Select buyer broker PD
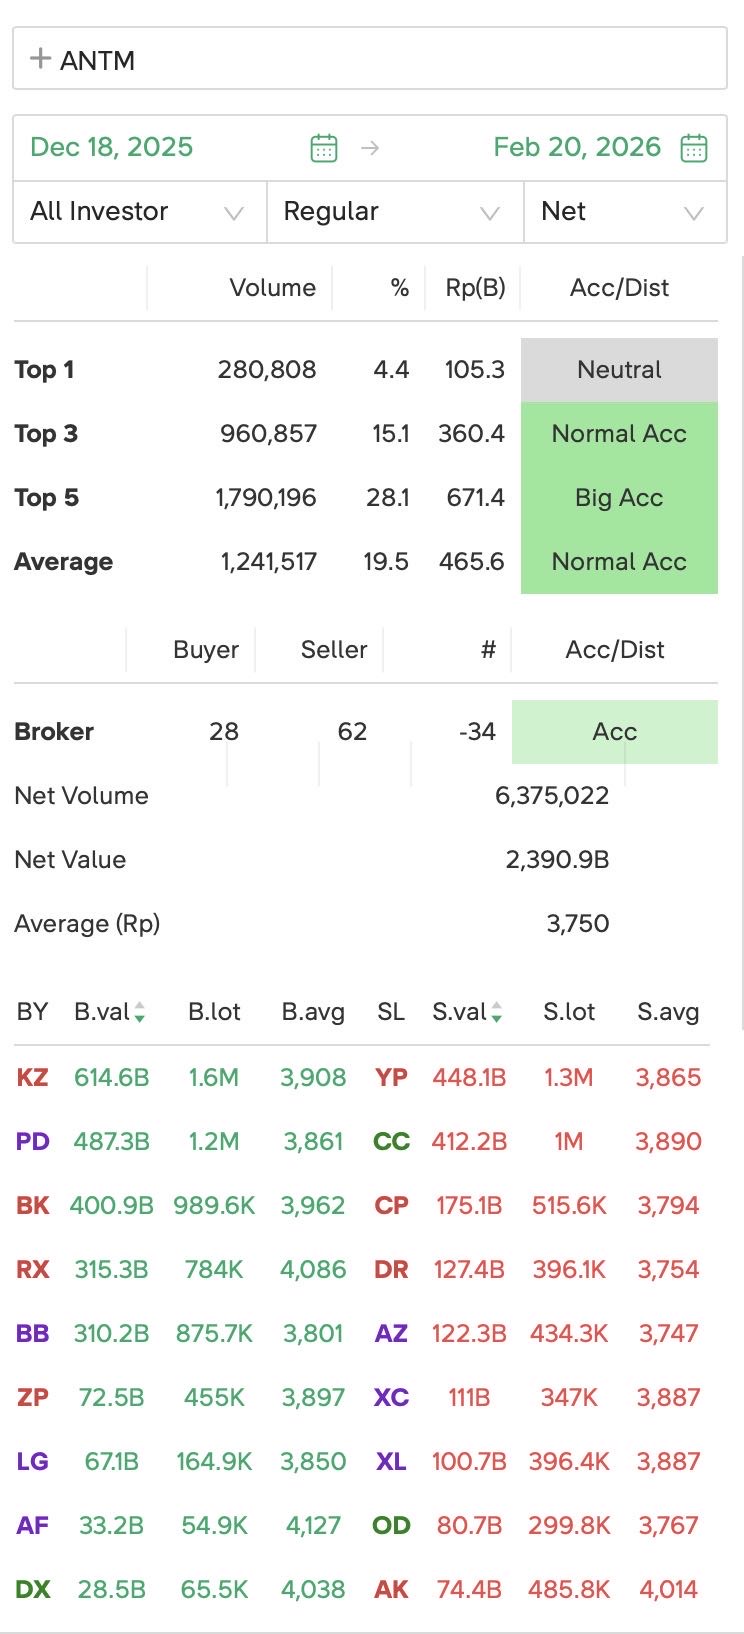 [33, 1141]
